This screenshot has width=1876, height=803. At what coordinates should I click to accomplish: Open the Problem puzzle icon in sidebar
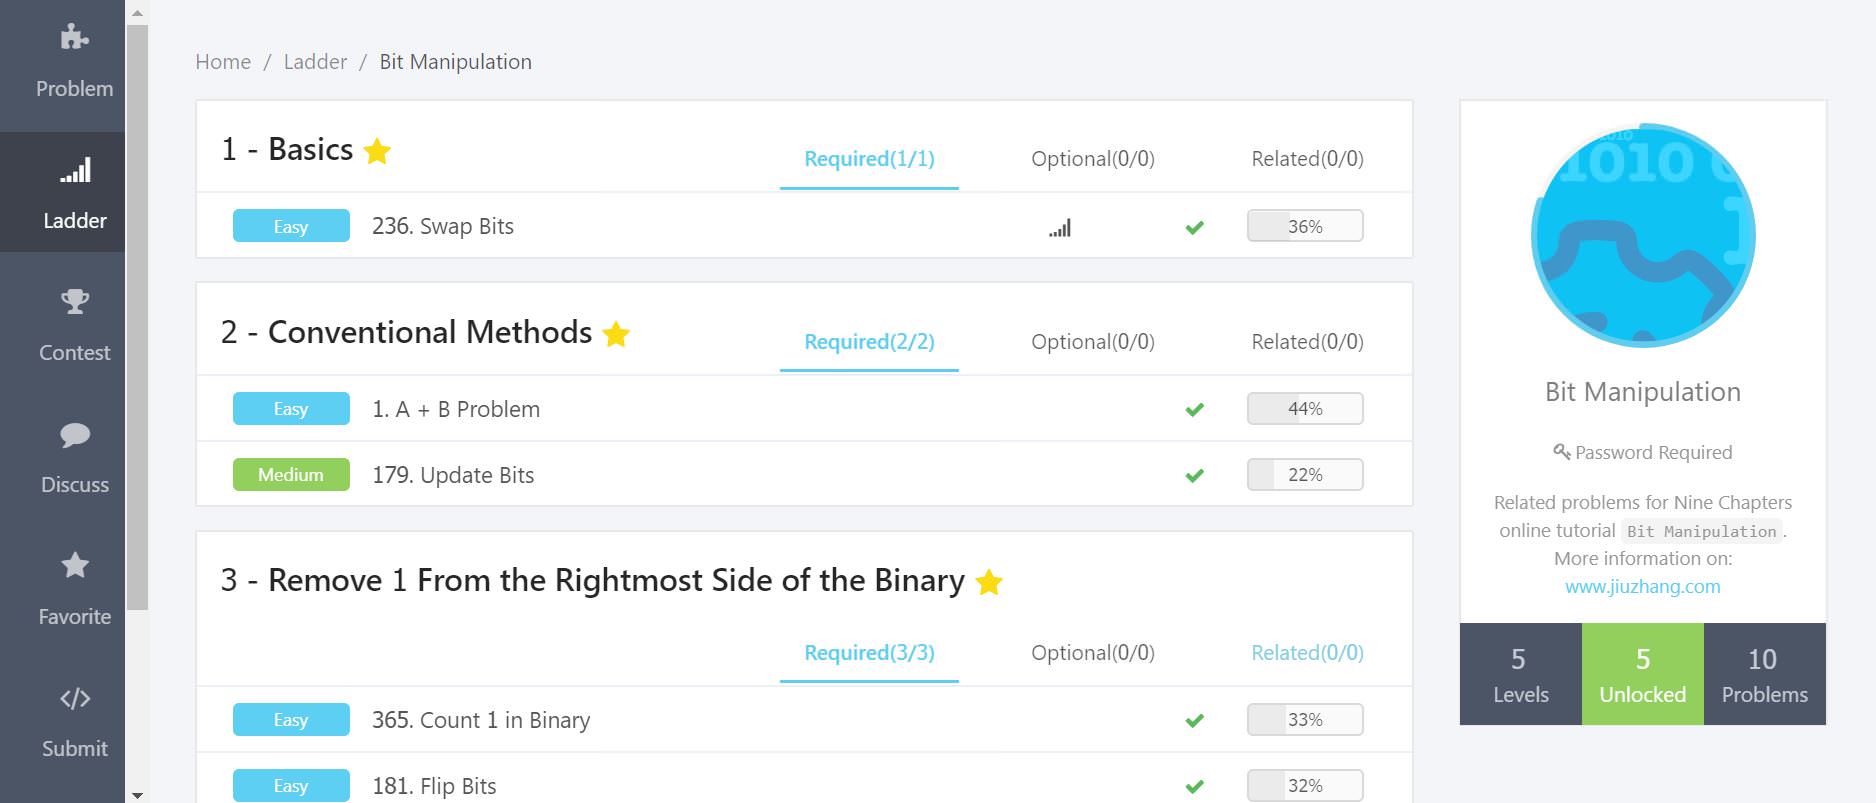coord(74,38)
